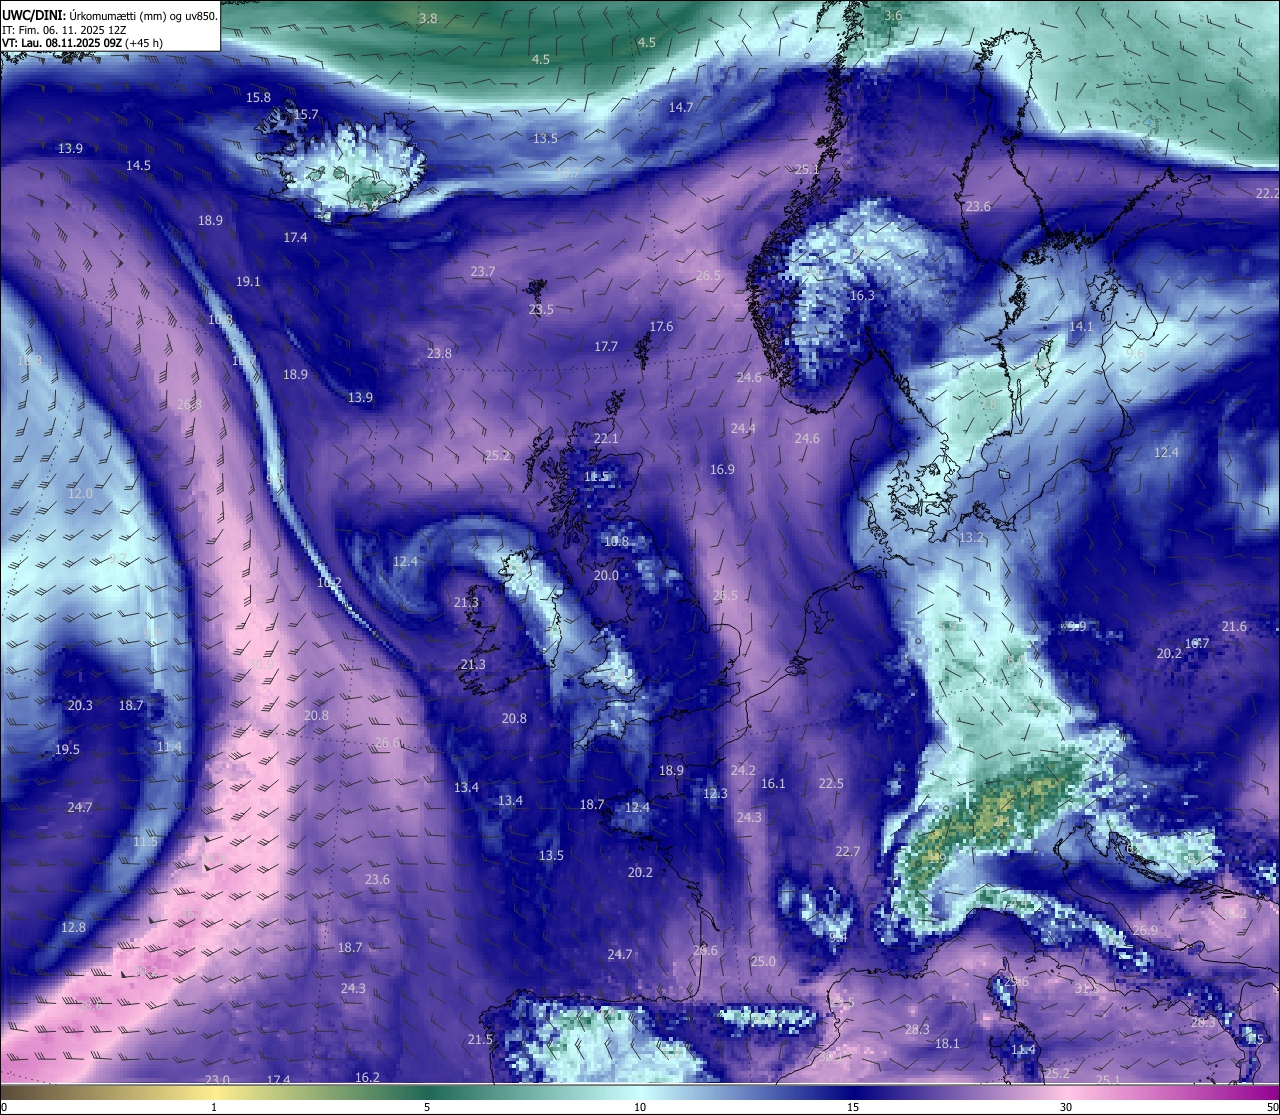Click the 19.5 value on the map
Image resolution: width=1280 pixels, height=1115 pixels.
point(67,750)
